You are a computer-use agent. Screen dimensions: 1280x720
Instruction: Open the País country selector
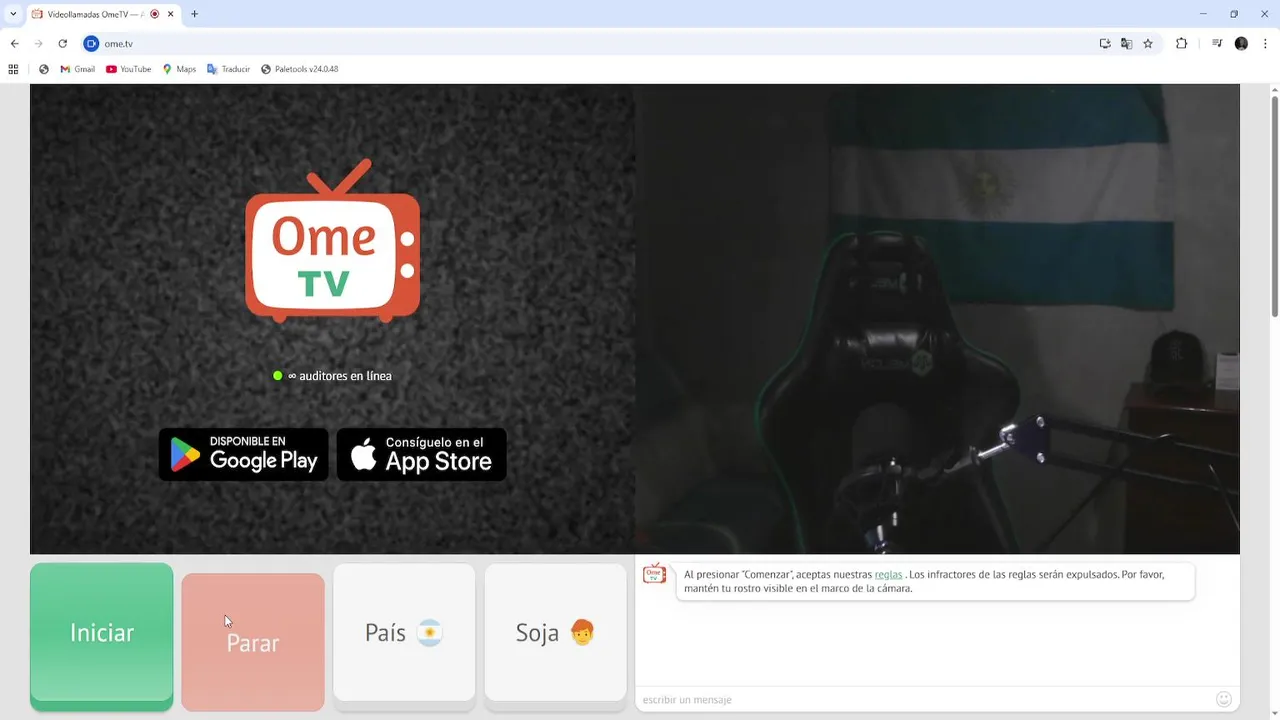[404, 633]
